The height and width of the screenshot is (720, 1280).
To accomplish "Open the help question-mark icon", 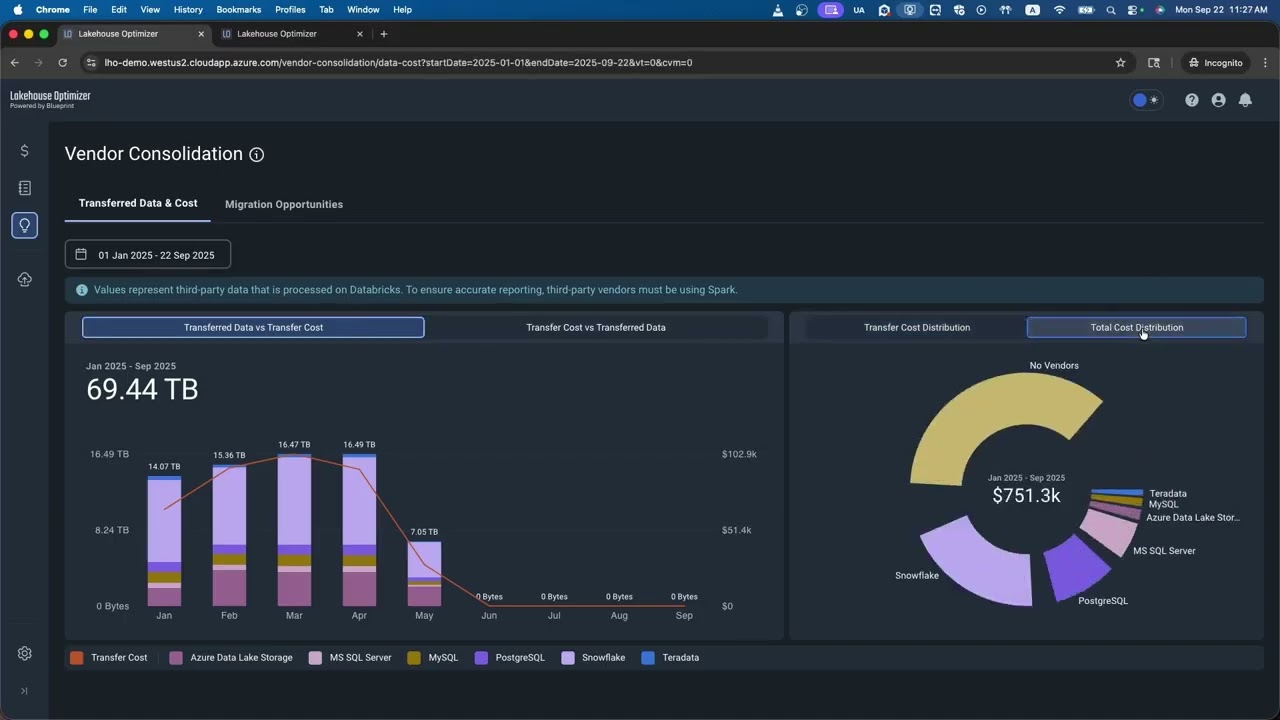I will (x=1192, y=100).
